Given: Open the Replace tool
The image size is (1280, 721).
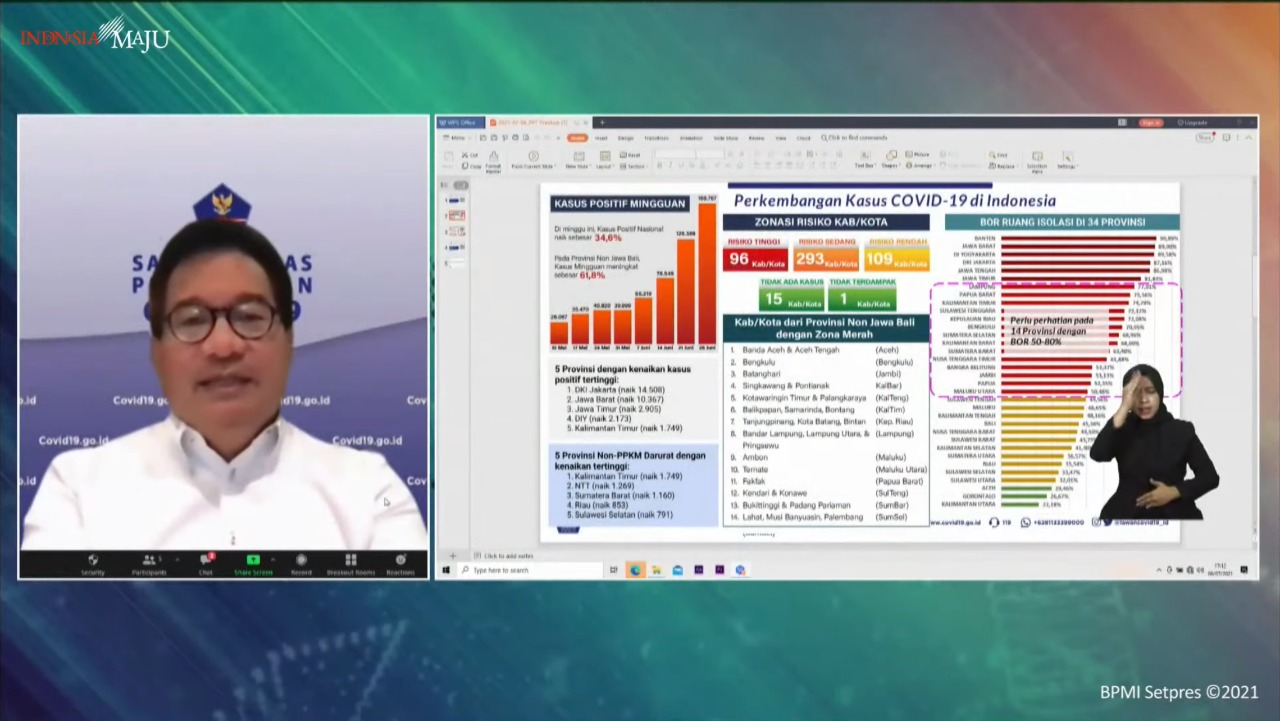Looking at the screenshot, I should tap(1003, 166).
